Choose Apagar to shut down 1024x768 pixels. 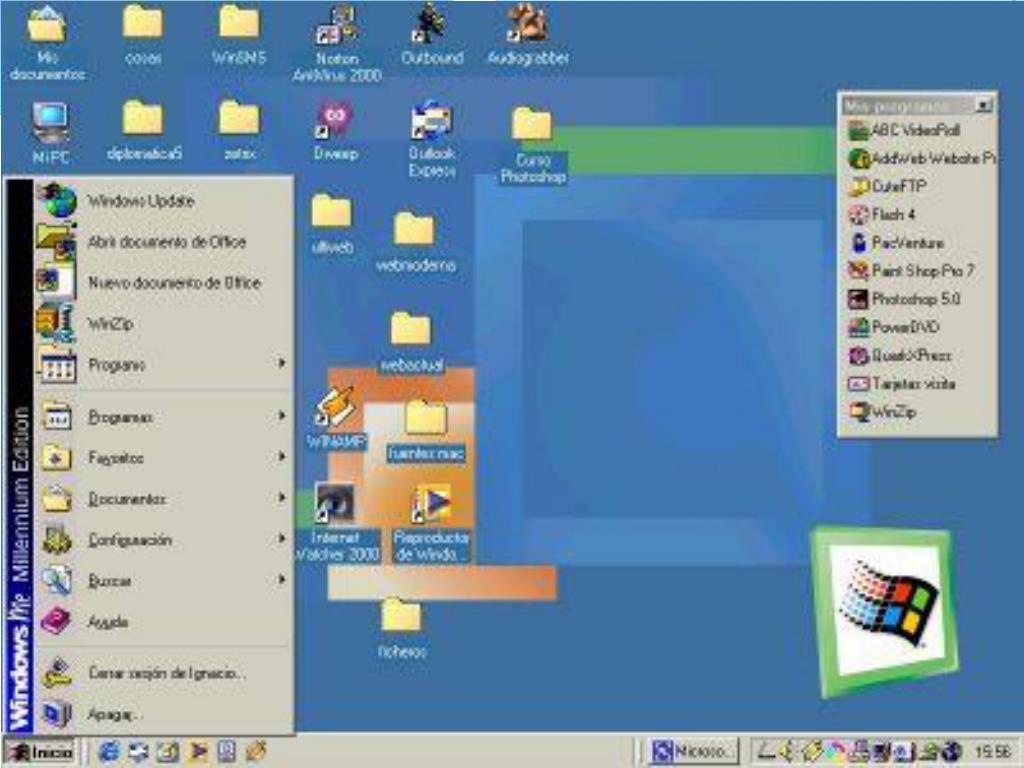coord(115,714)
